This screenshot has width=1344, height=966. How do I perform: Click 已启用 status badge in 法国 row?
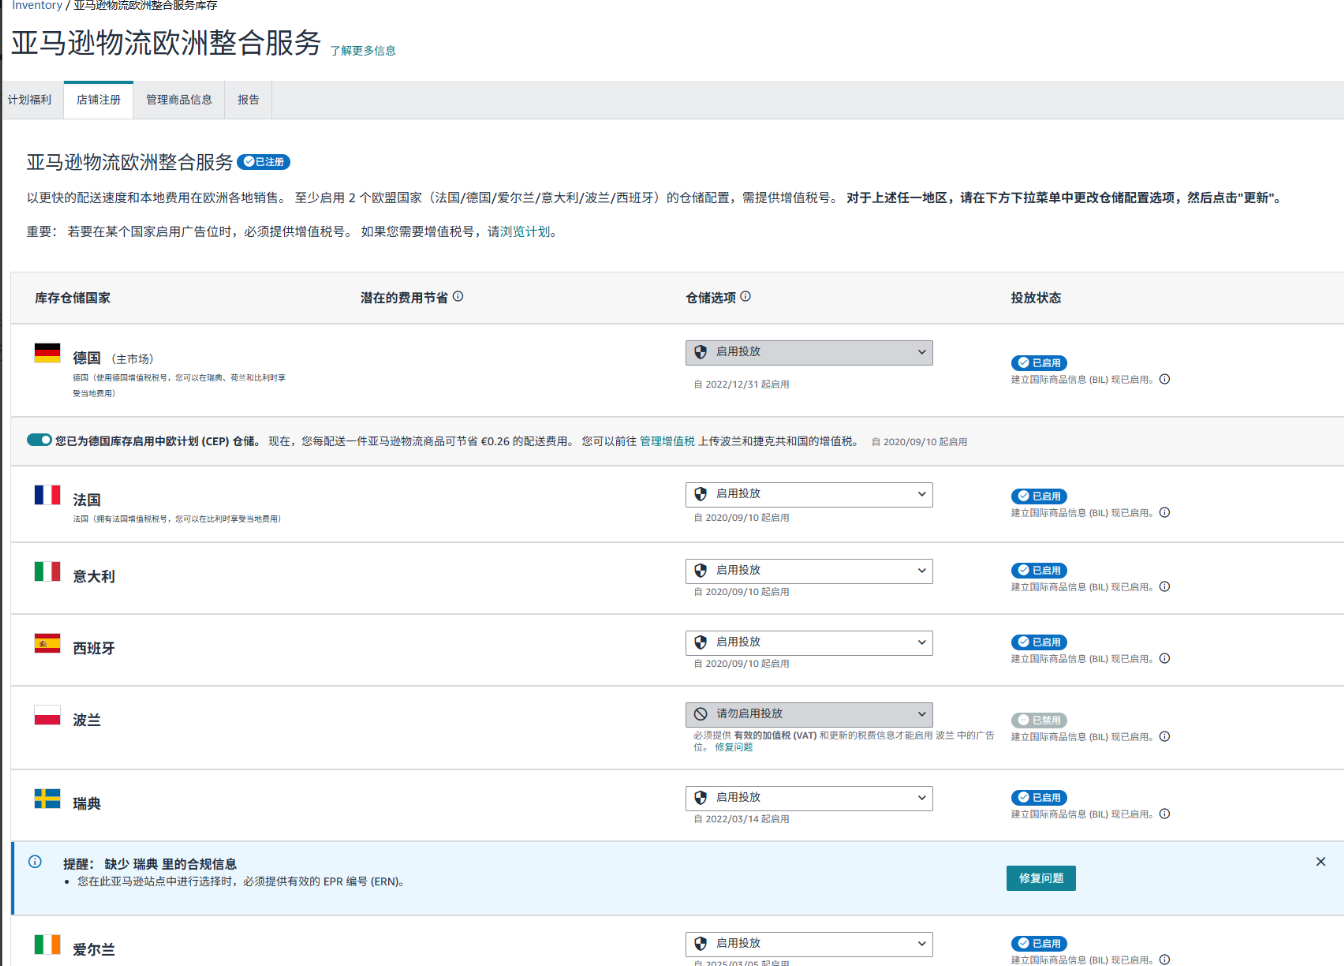coord(1039,496)
